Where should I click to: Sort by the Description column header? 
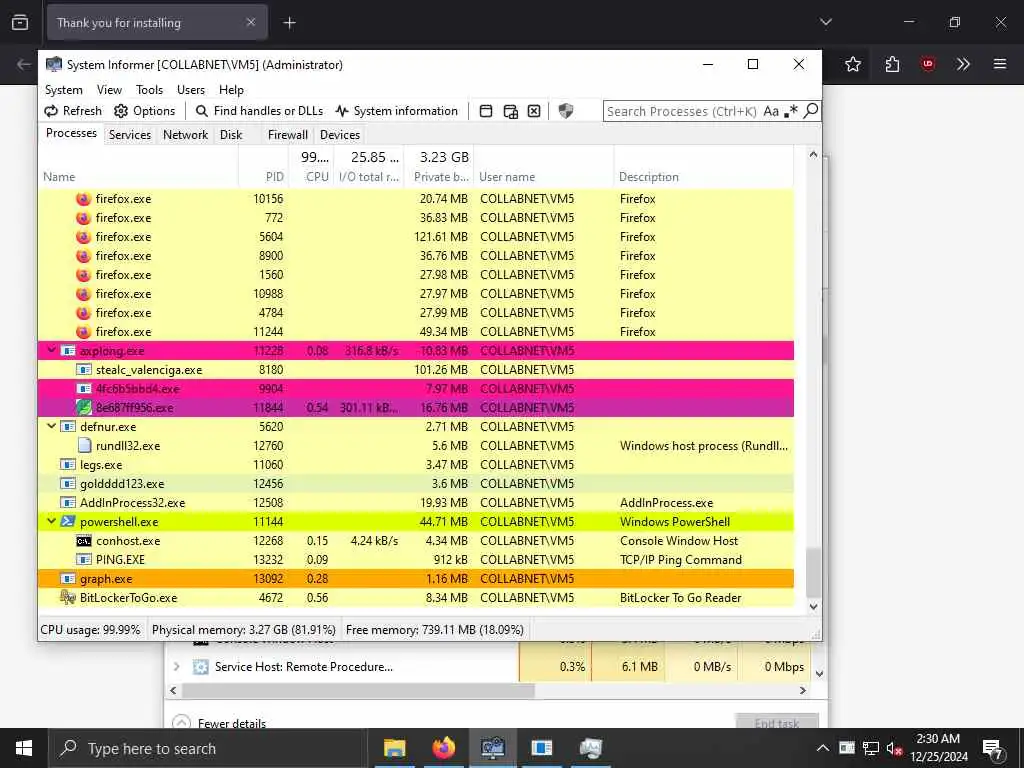[x=703, y=176]
